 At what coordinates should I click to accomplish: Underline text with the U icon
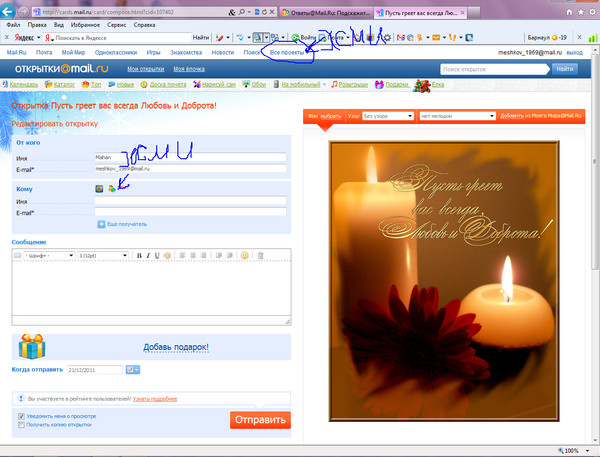tap(157, 255)
